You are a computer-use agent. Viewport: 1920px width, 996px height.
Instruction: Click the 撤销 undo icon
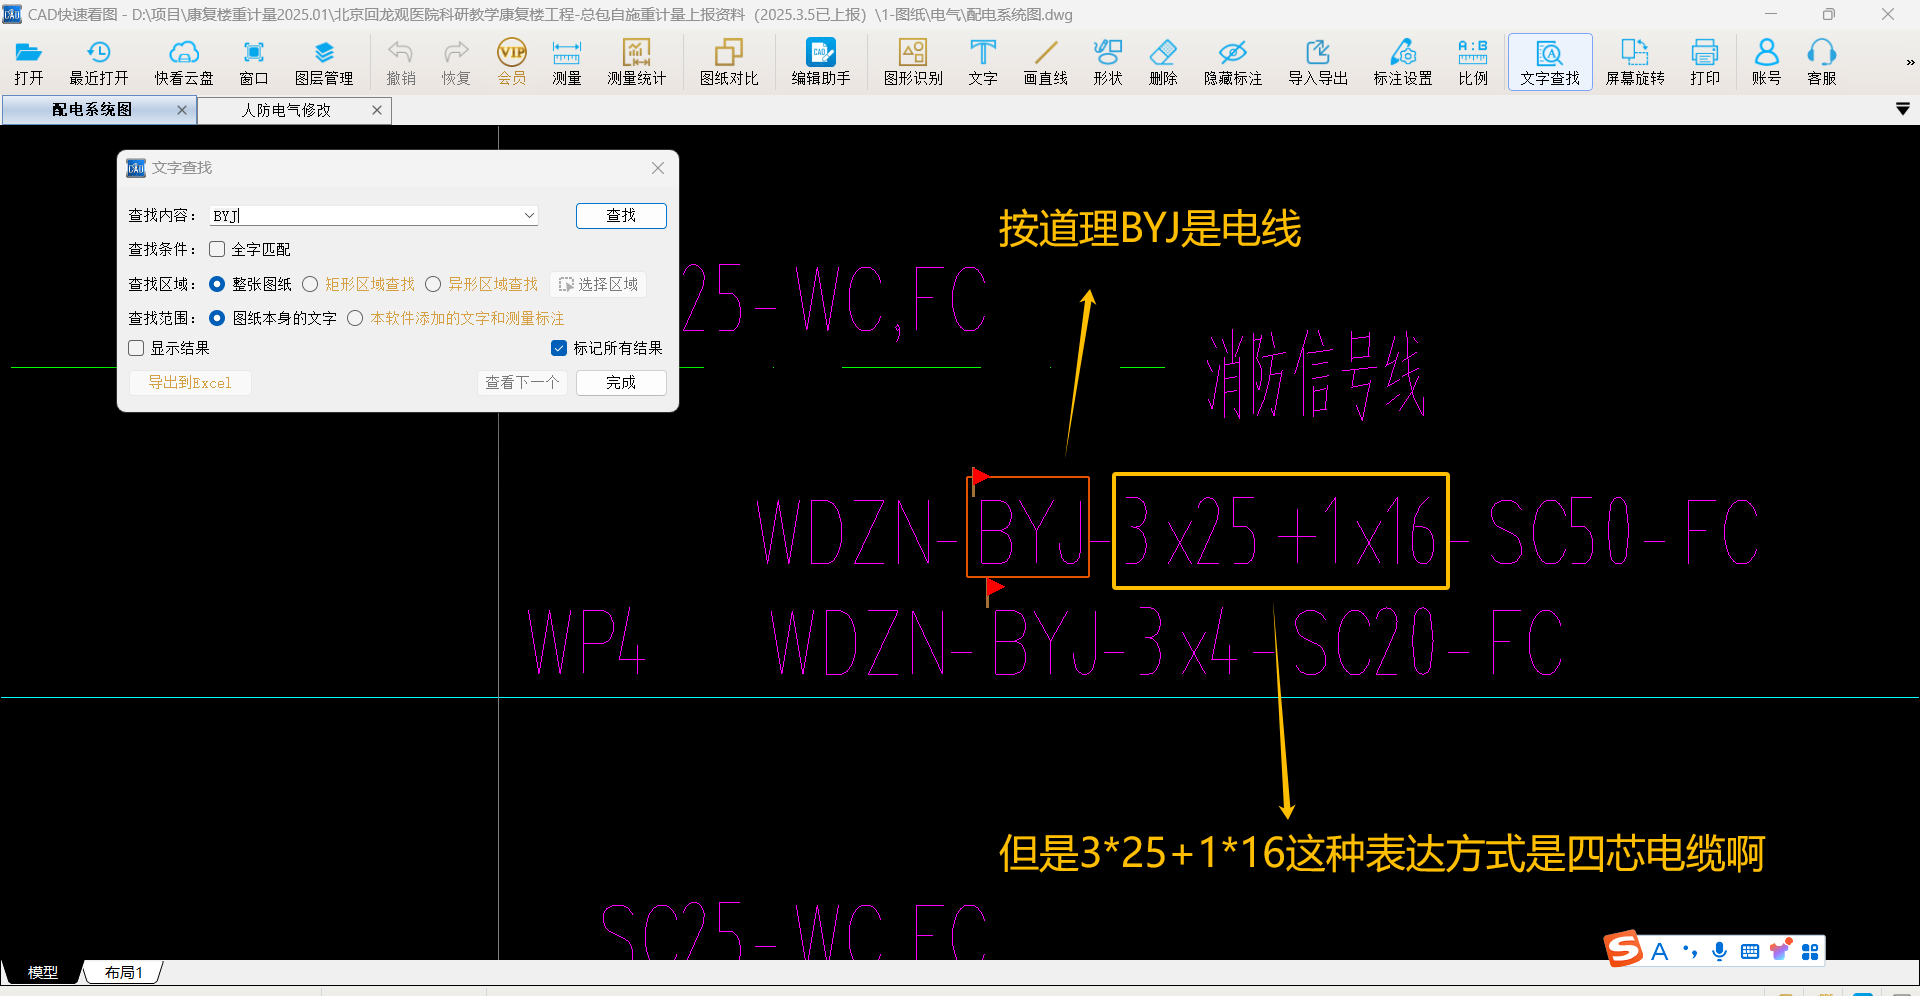pos(401,62)
